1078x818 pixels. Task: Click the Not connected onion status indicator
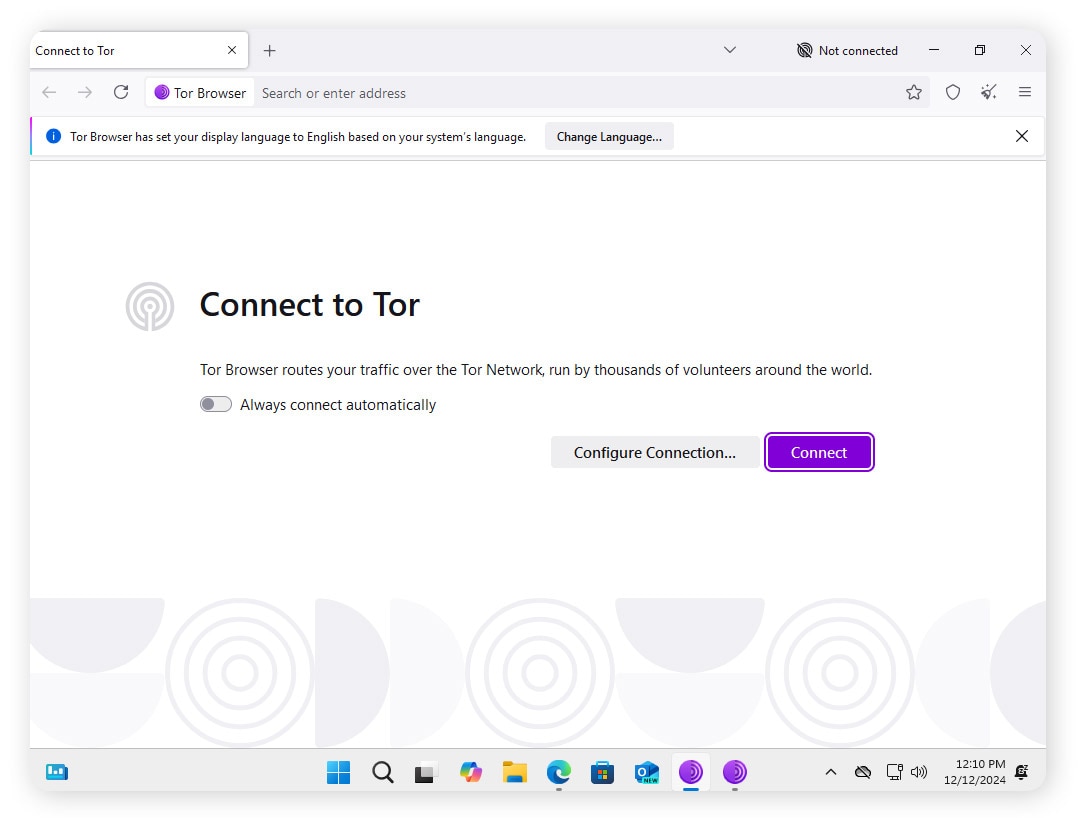pyautogui.click(x=847, y=50)
